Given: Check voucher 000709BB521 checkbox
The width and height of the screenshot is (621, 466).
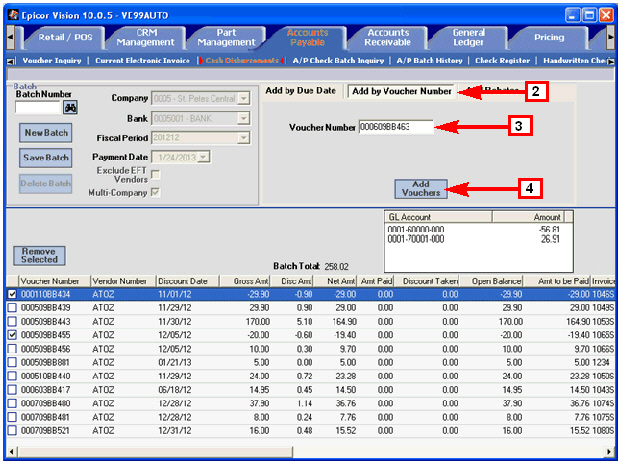Looking at the screenshot, I should [12, 430].
